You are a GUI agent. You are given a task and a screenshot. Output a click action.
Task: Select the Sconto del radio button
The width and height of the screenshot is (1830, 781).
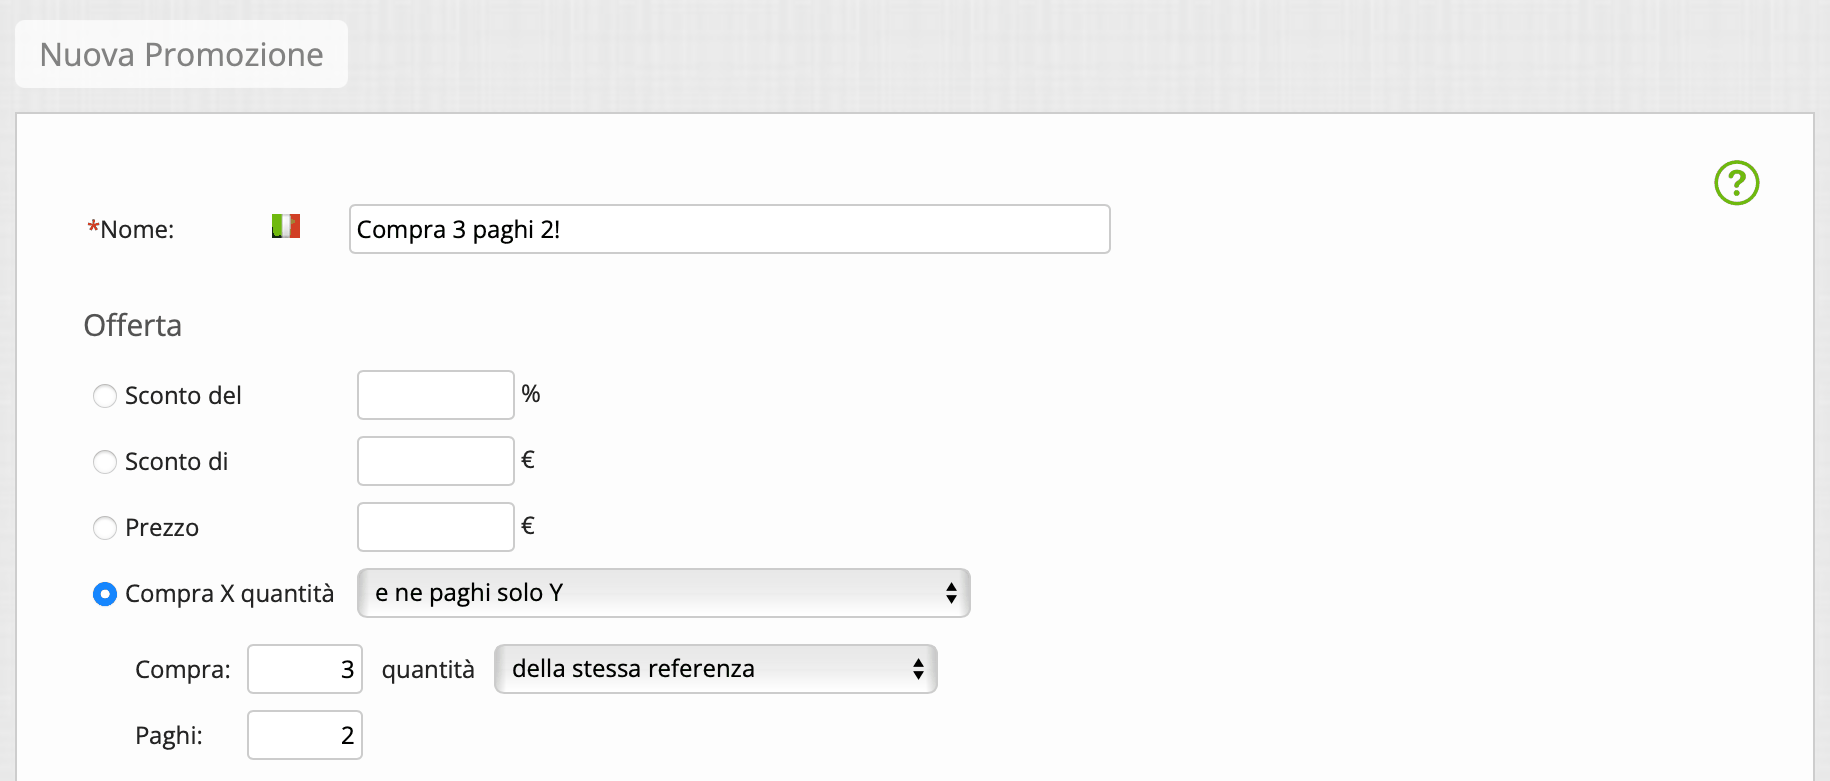coord(105,396)
